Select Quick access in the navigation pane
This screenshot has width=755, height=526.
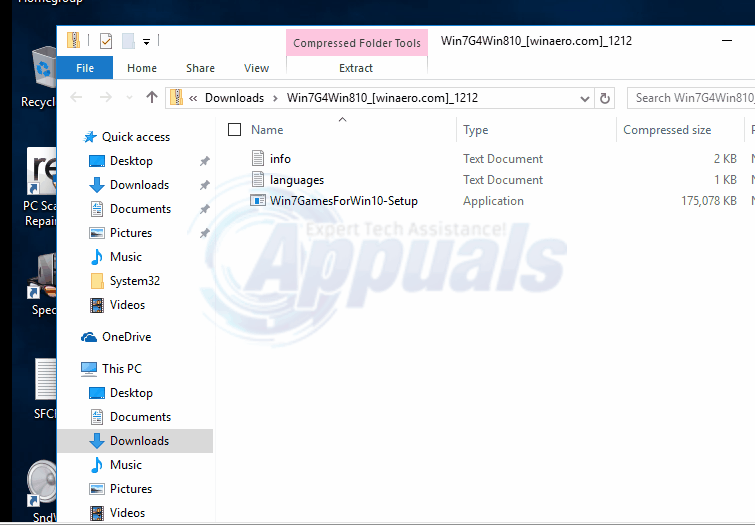[x=136, y=137]
